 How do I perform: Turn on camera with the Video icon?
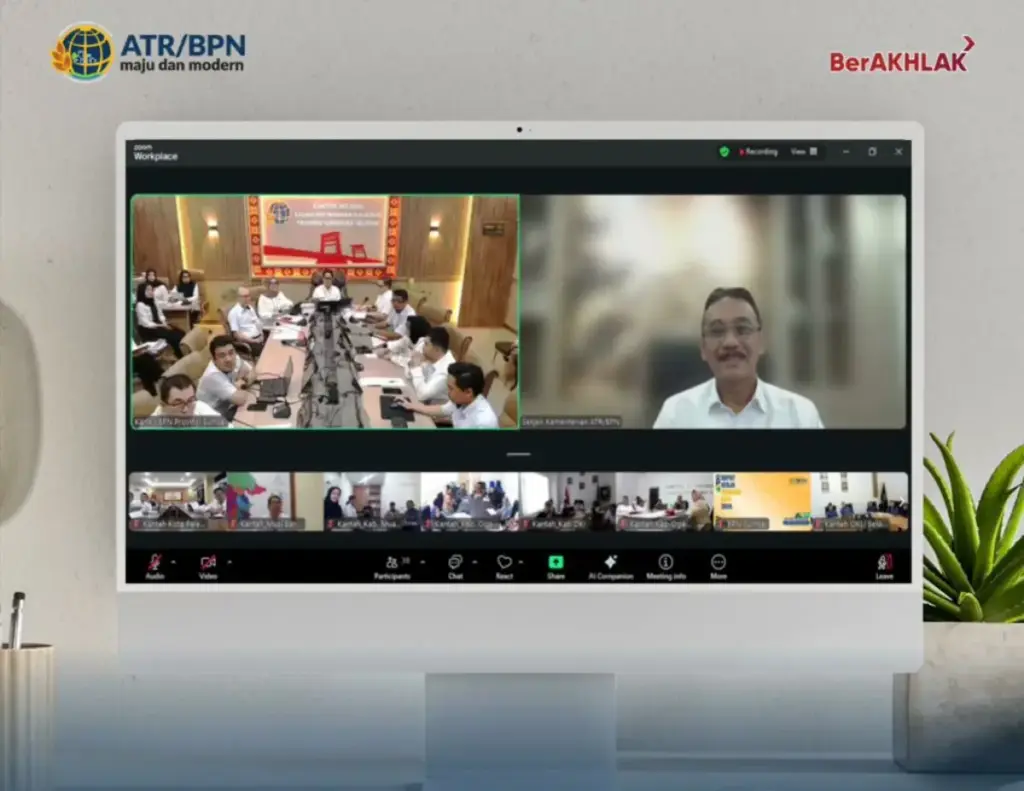[x=208, y=564]
